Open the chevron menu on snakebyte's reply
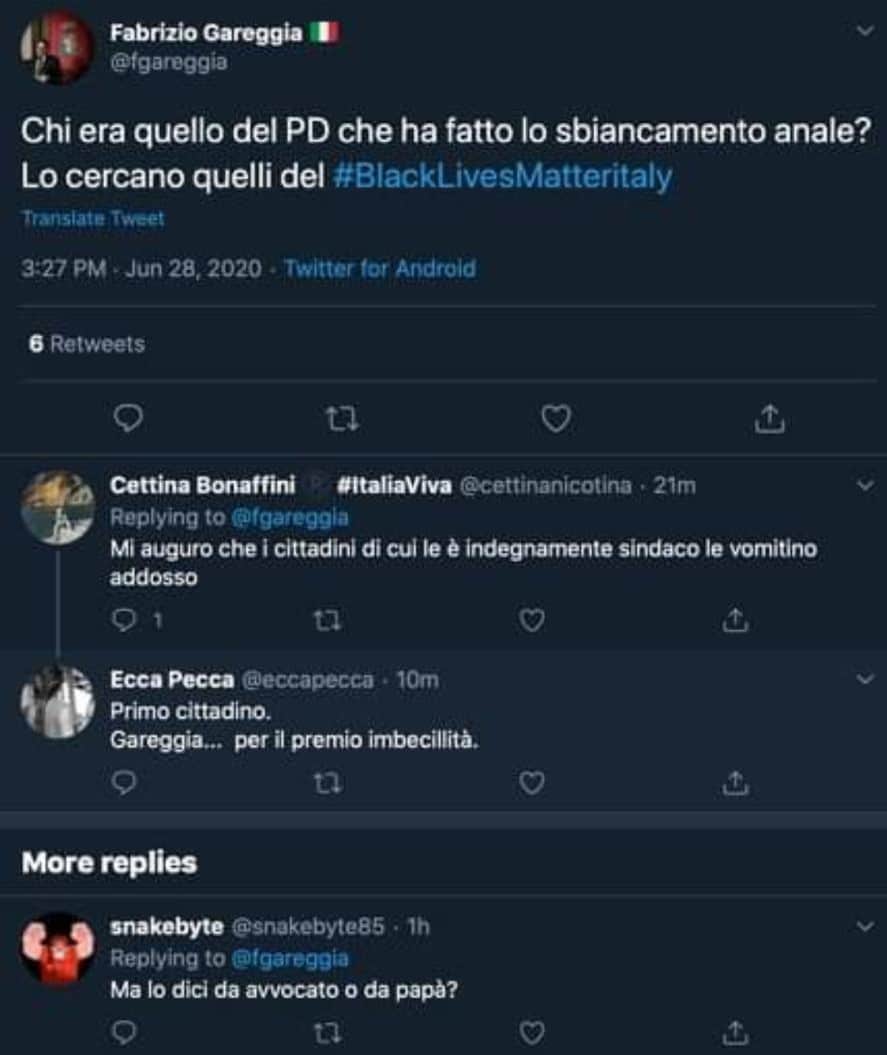 click(x=865, y=926)
